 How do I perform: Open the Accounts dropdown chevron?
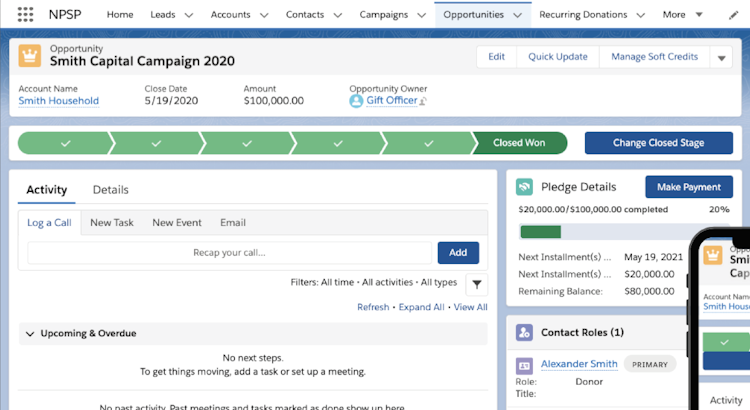pyautogui.click(x=264, y=15)
